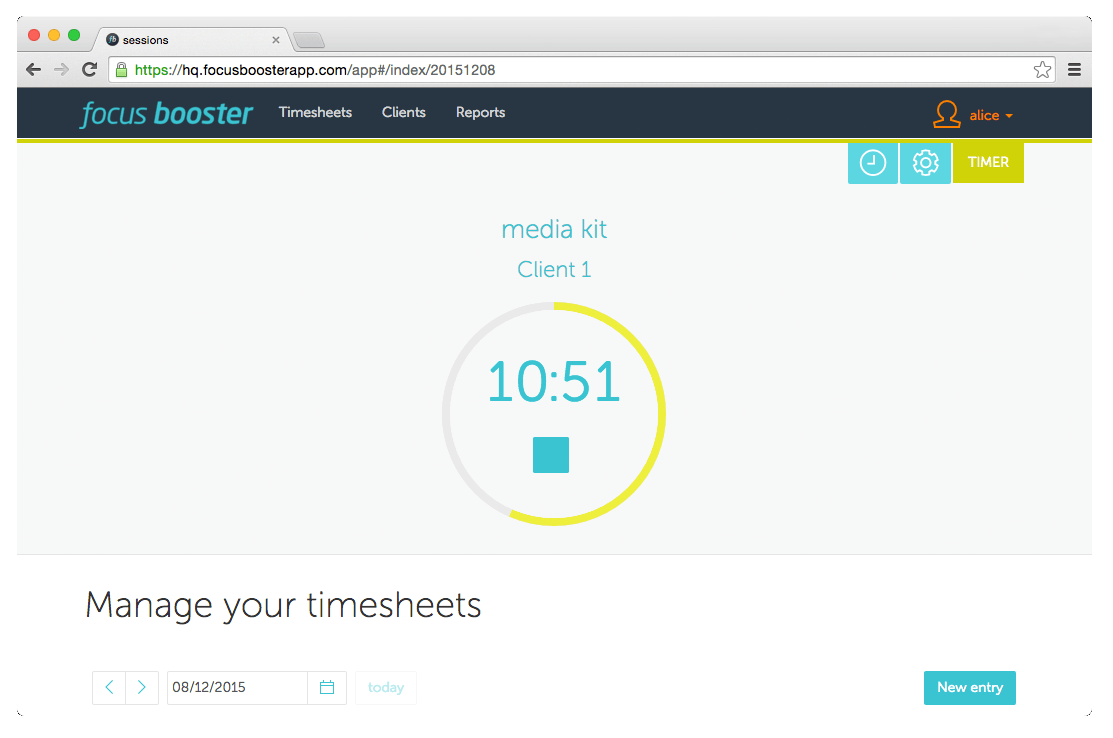Click the 10:51 timer display
1113x738 pixels.
pyautogui.click(x=554, y=382)
